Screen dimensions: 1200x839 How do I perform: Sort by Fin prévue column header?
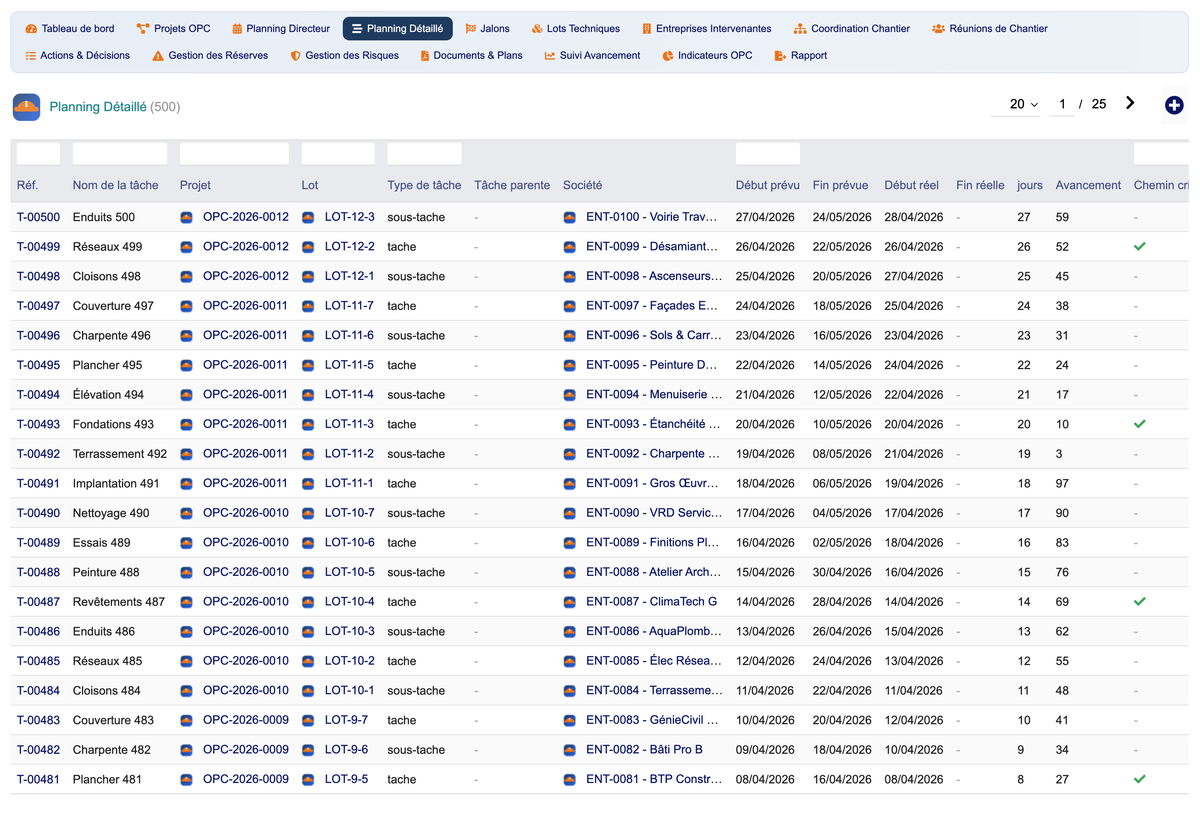[x=841, y=185]
